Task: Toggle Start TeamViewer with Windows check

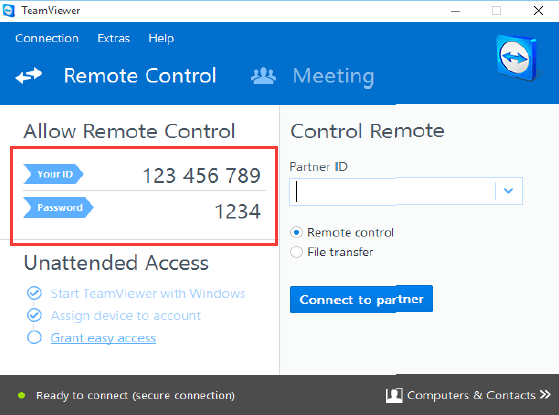Action: pyautogui.click(x=34, y=293)
